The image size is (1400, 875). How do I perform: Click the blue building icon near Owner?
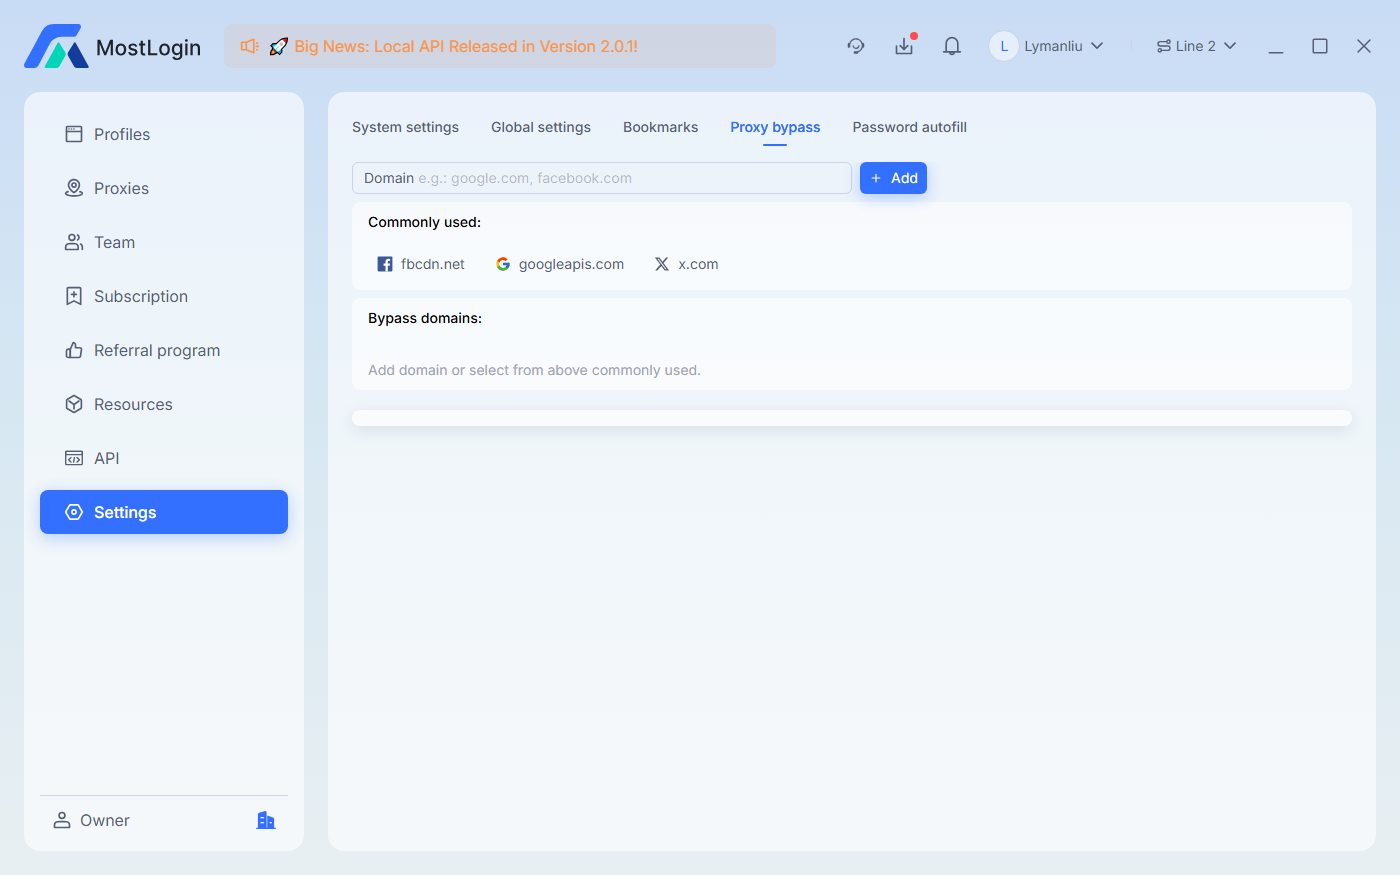pos(266,820)
